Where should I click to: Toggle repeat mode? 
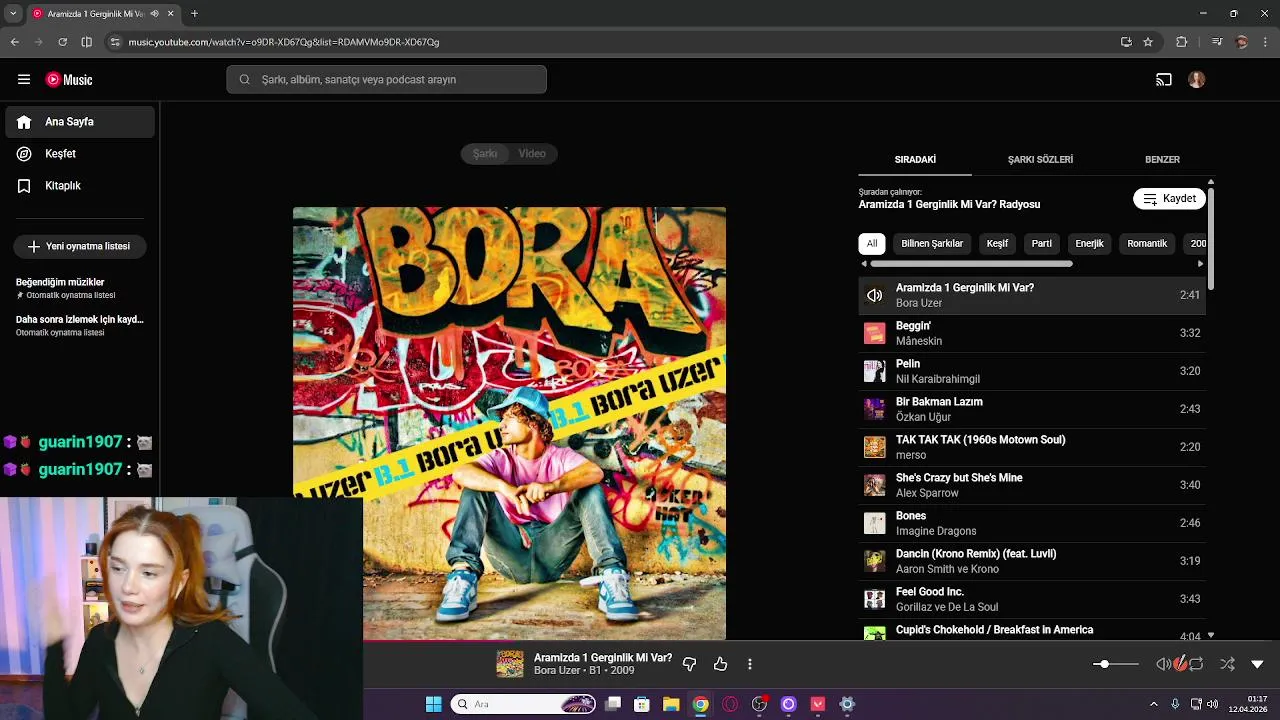(1196, 664)
